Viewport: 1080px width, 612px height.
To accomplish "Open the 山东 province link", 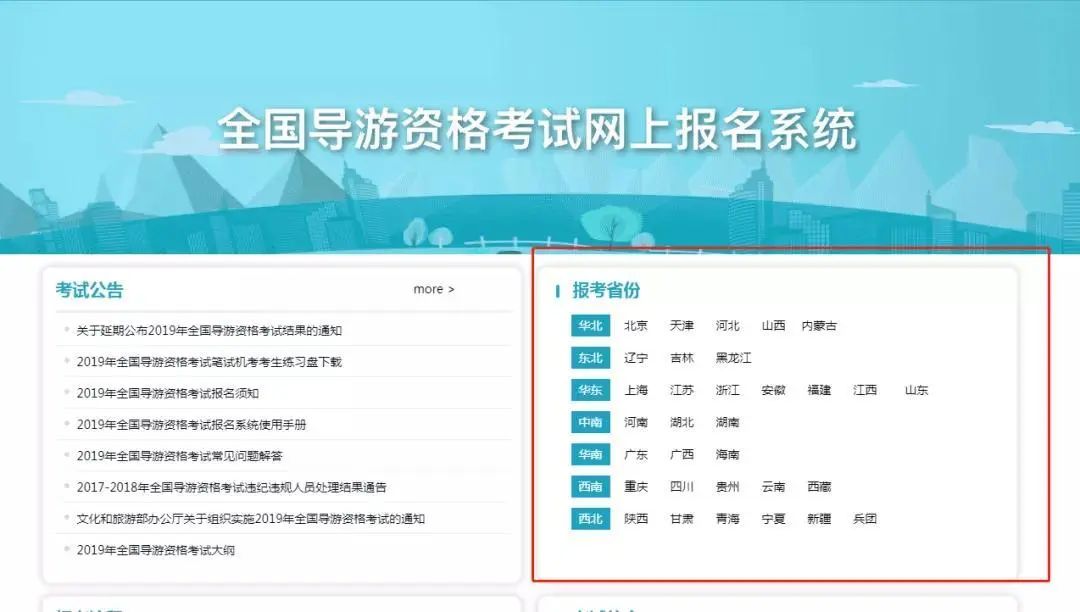I will pyautogui.click(x=917, y=390).
